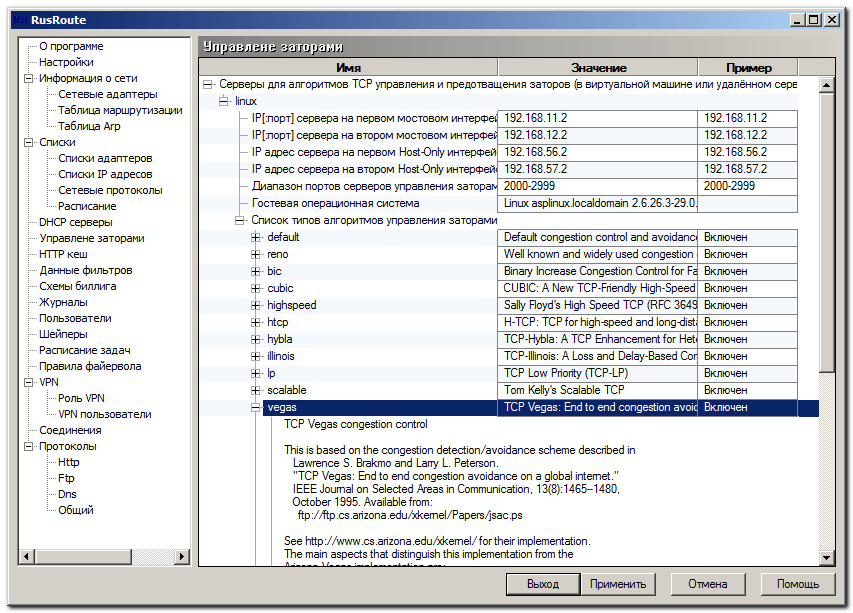Select Таблица Arp tree item
Image resolution: width=853 pixels, height=613 pixels.
tap(89, 126)
